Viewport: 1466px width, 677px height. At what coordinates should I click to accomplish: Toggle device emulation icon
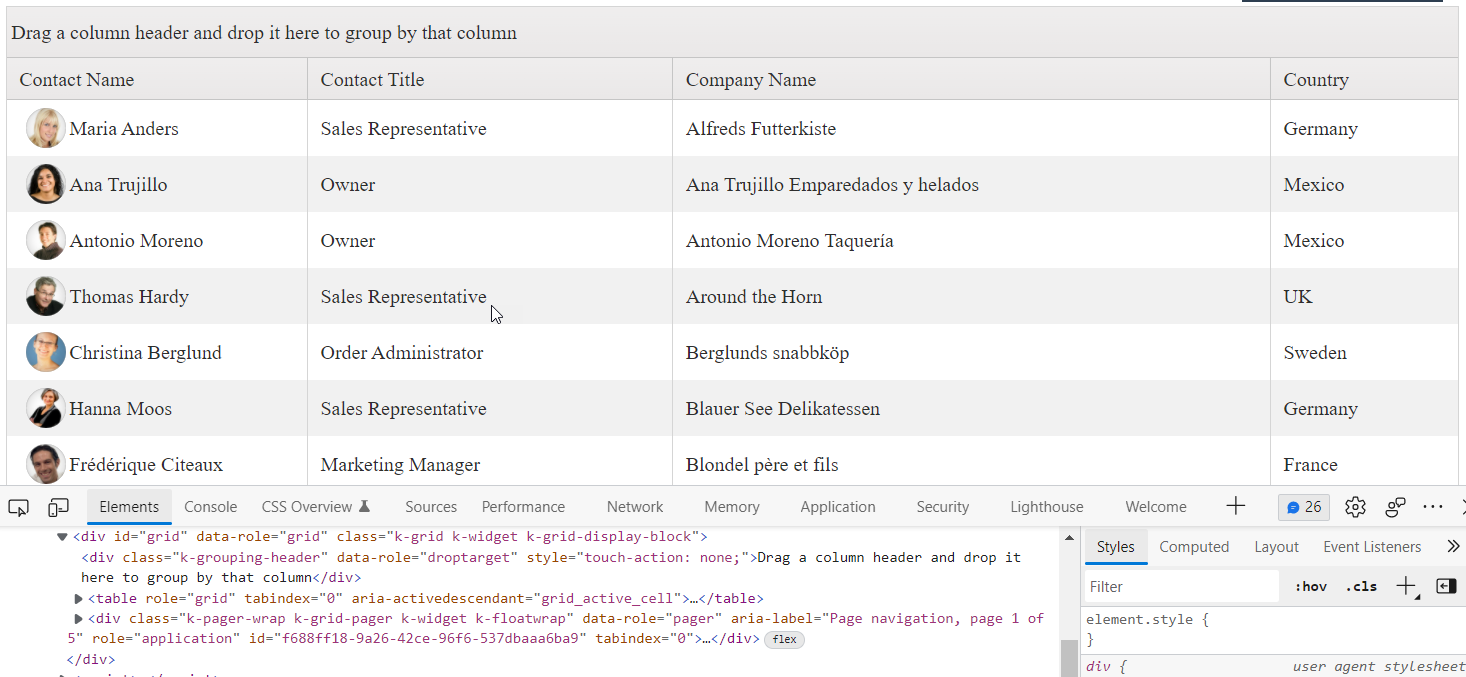coord(59,507)
